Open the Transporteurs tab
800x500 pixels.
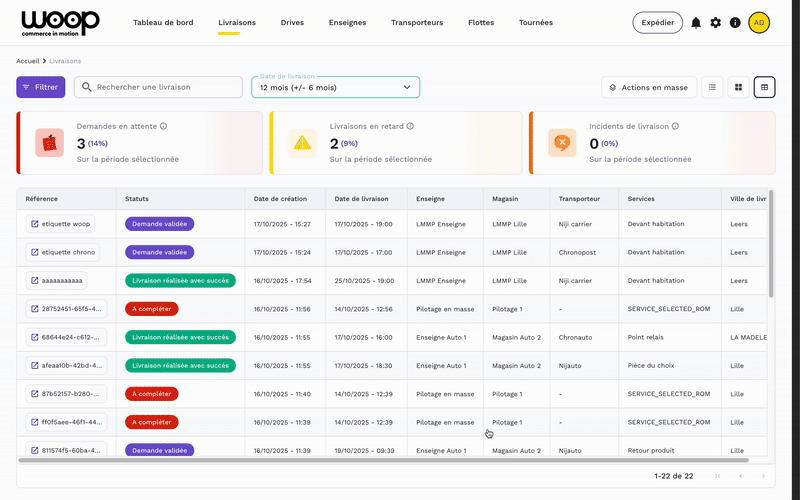point(417,22)
